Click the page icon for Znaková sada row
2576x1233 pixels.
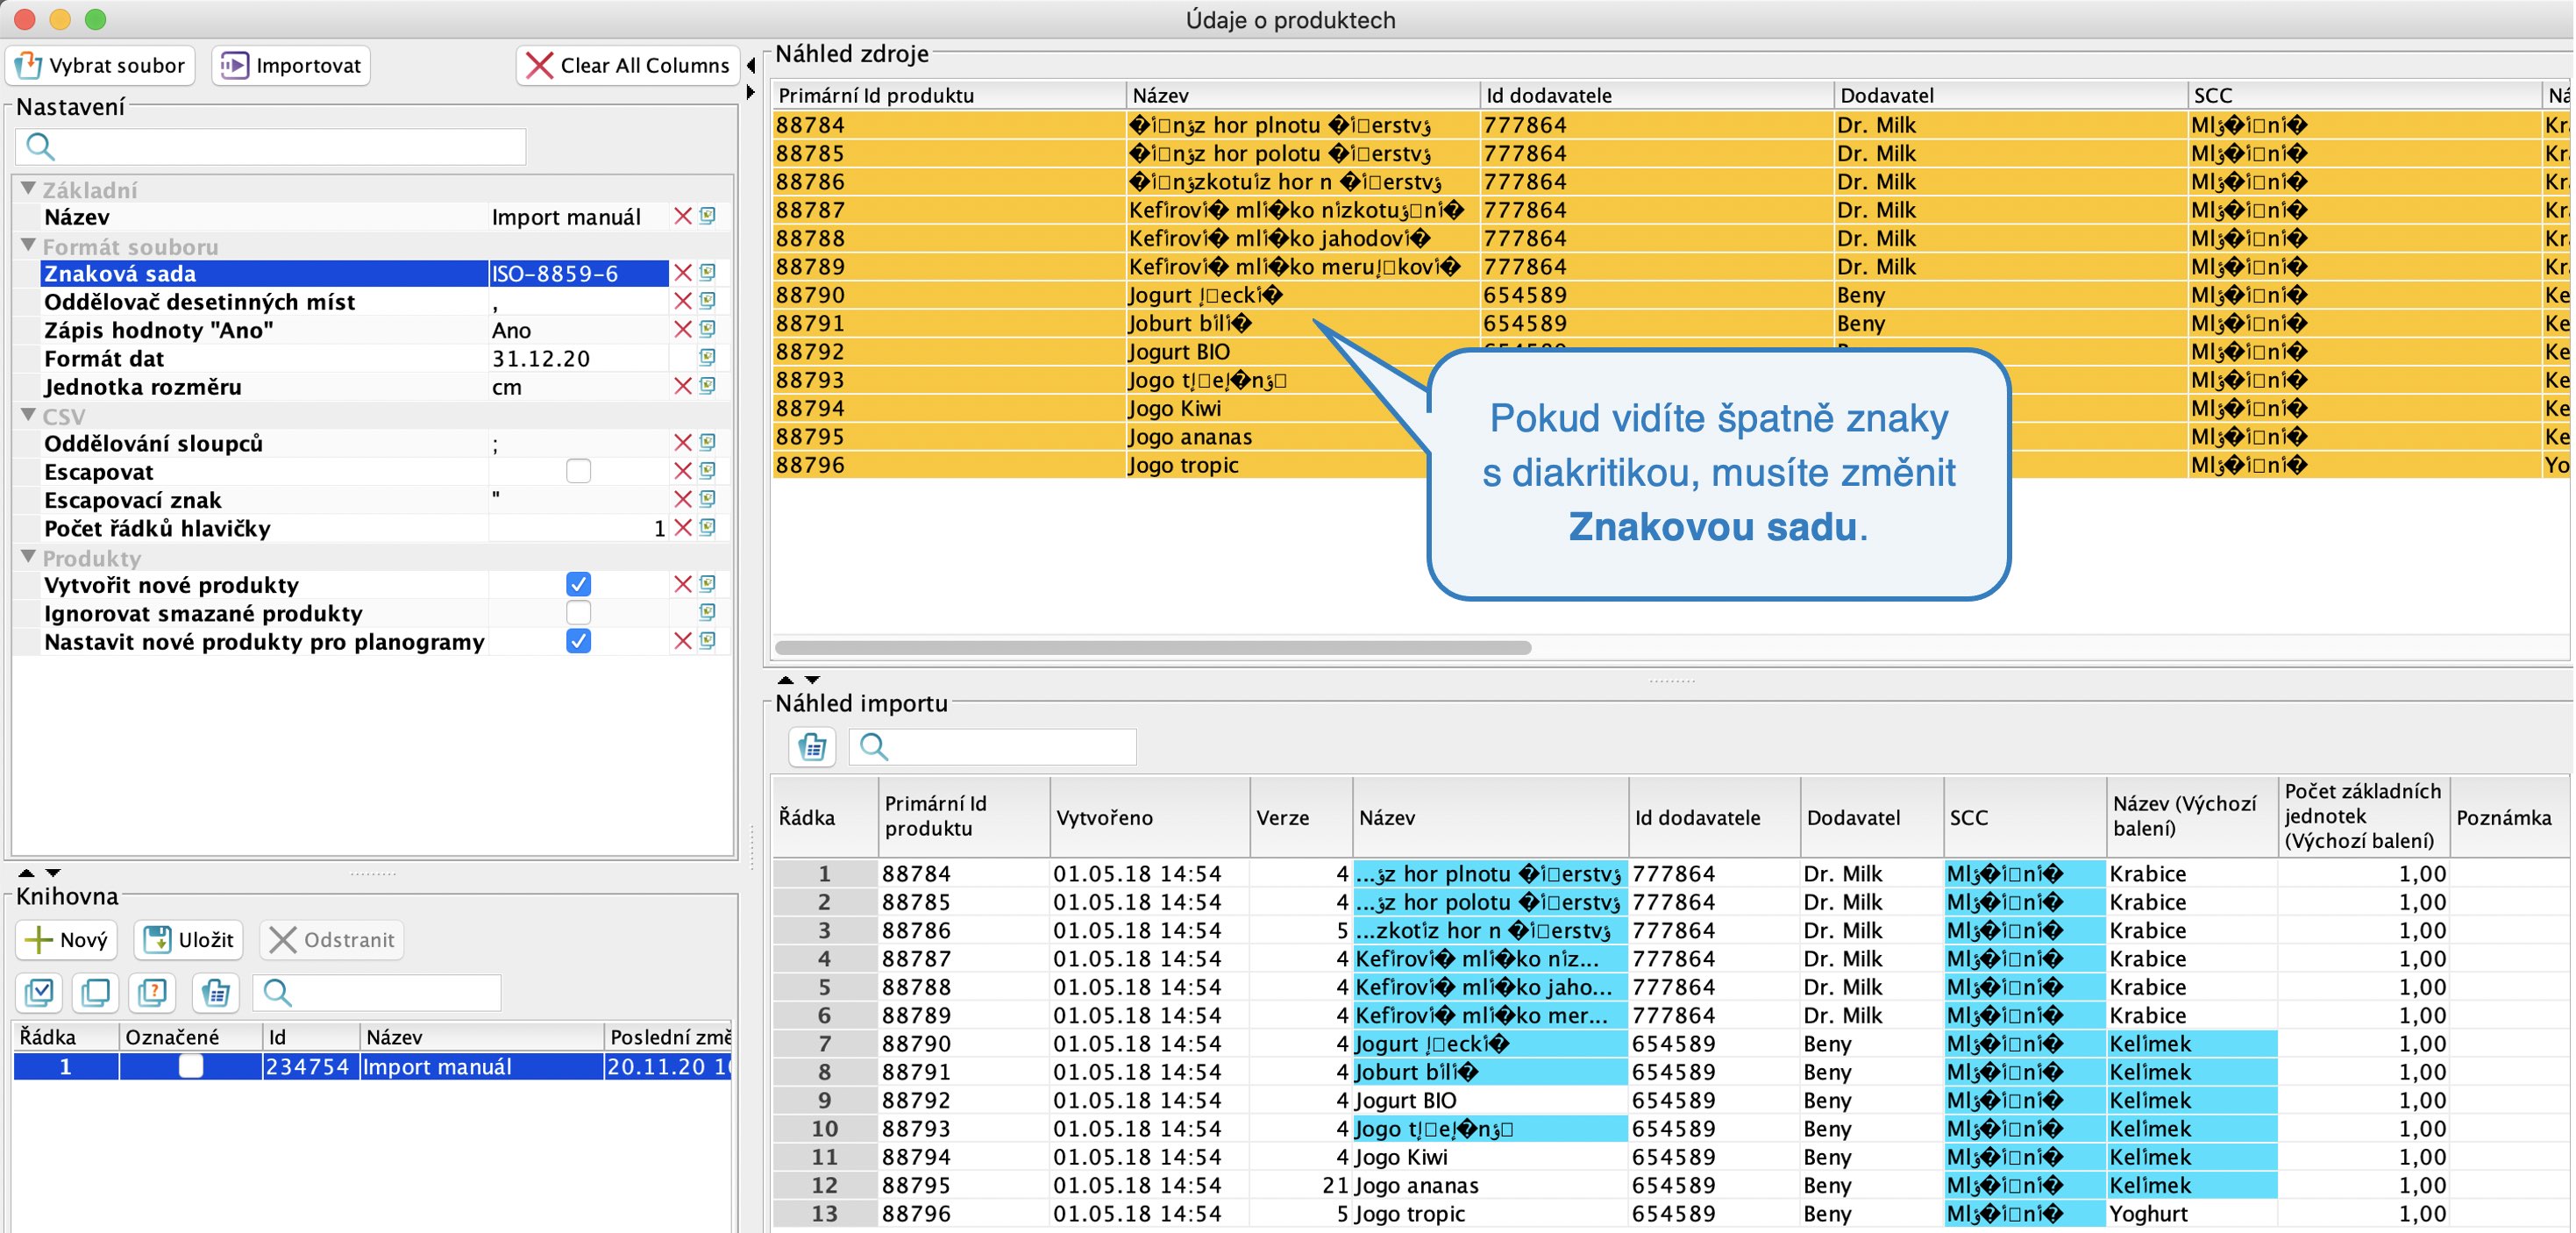tap(708, 273)
